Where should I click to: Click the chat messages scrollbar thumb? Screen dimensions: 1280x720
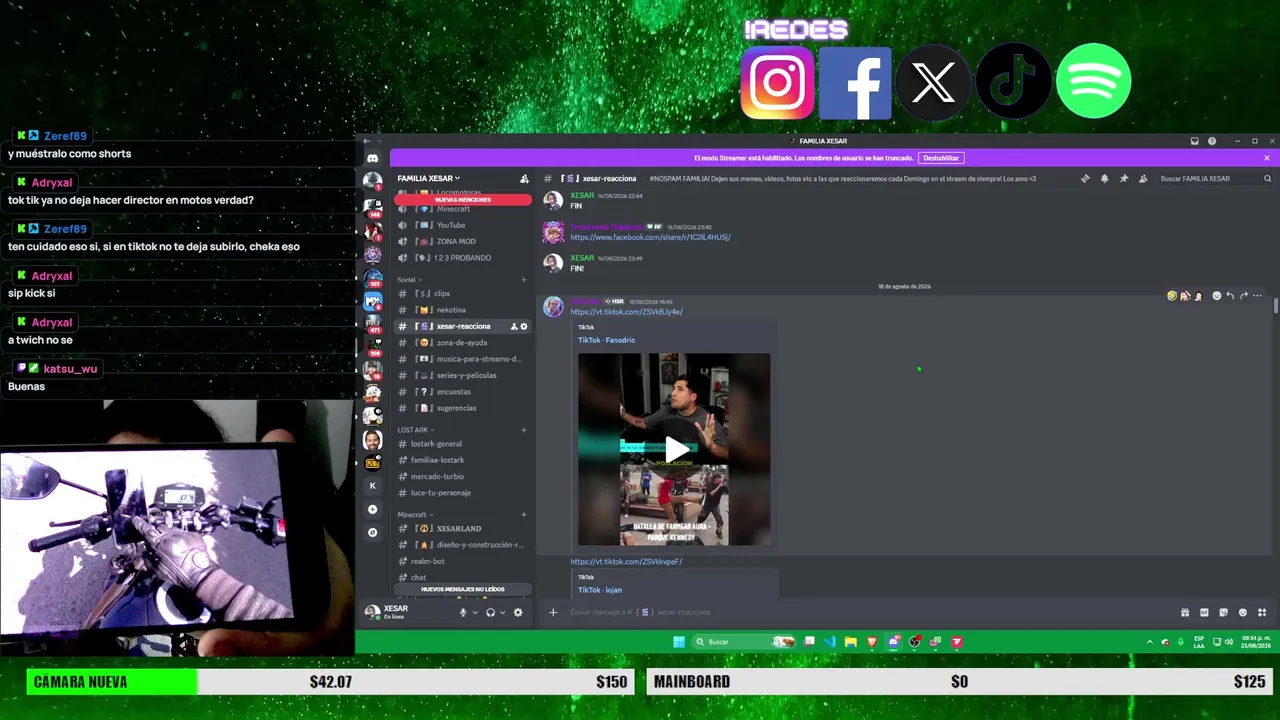pyautogui.click(x=1276, y=305)
